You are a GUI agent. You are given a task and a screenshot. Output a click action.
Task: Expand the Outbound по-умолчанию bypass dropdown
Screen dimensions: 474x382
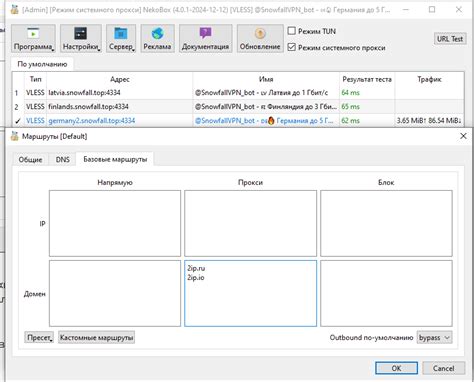[434, 338]
